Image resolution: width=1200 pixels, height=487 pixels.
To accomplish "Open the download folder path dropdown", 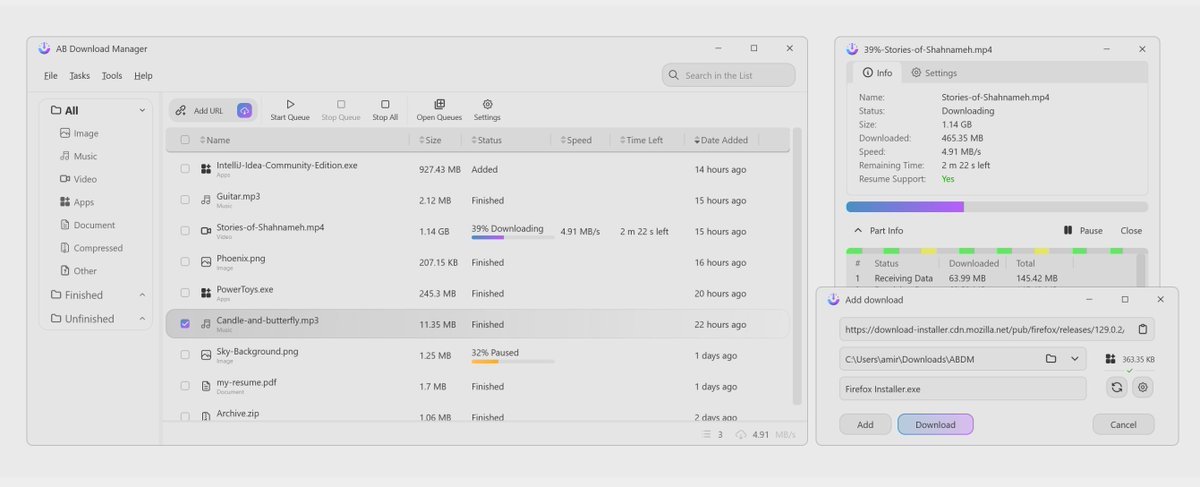I will (x=1075, y=358).
